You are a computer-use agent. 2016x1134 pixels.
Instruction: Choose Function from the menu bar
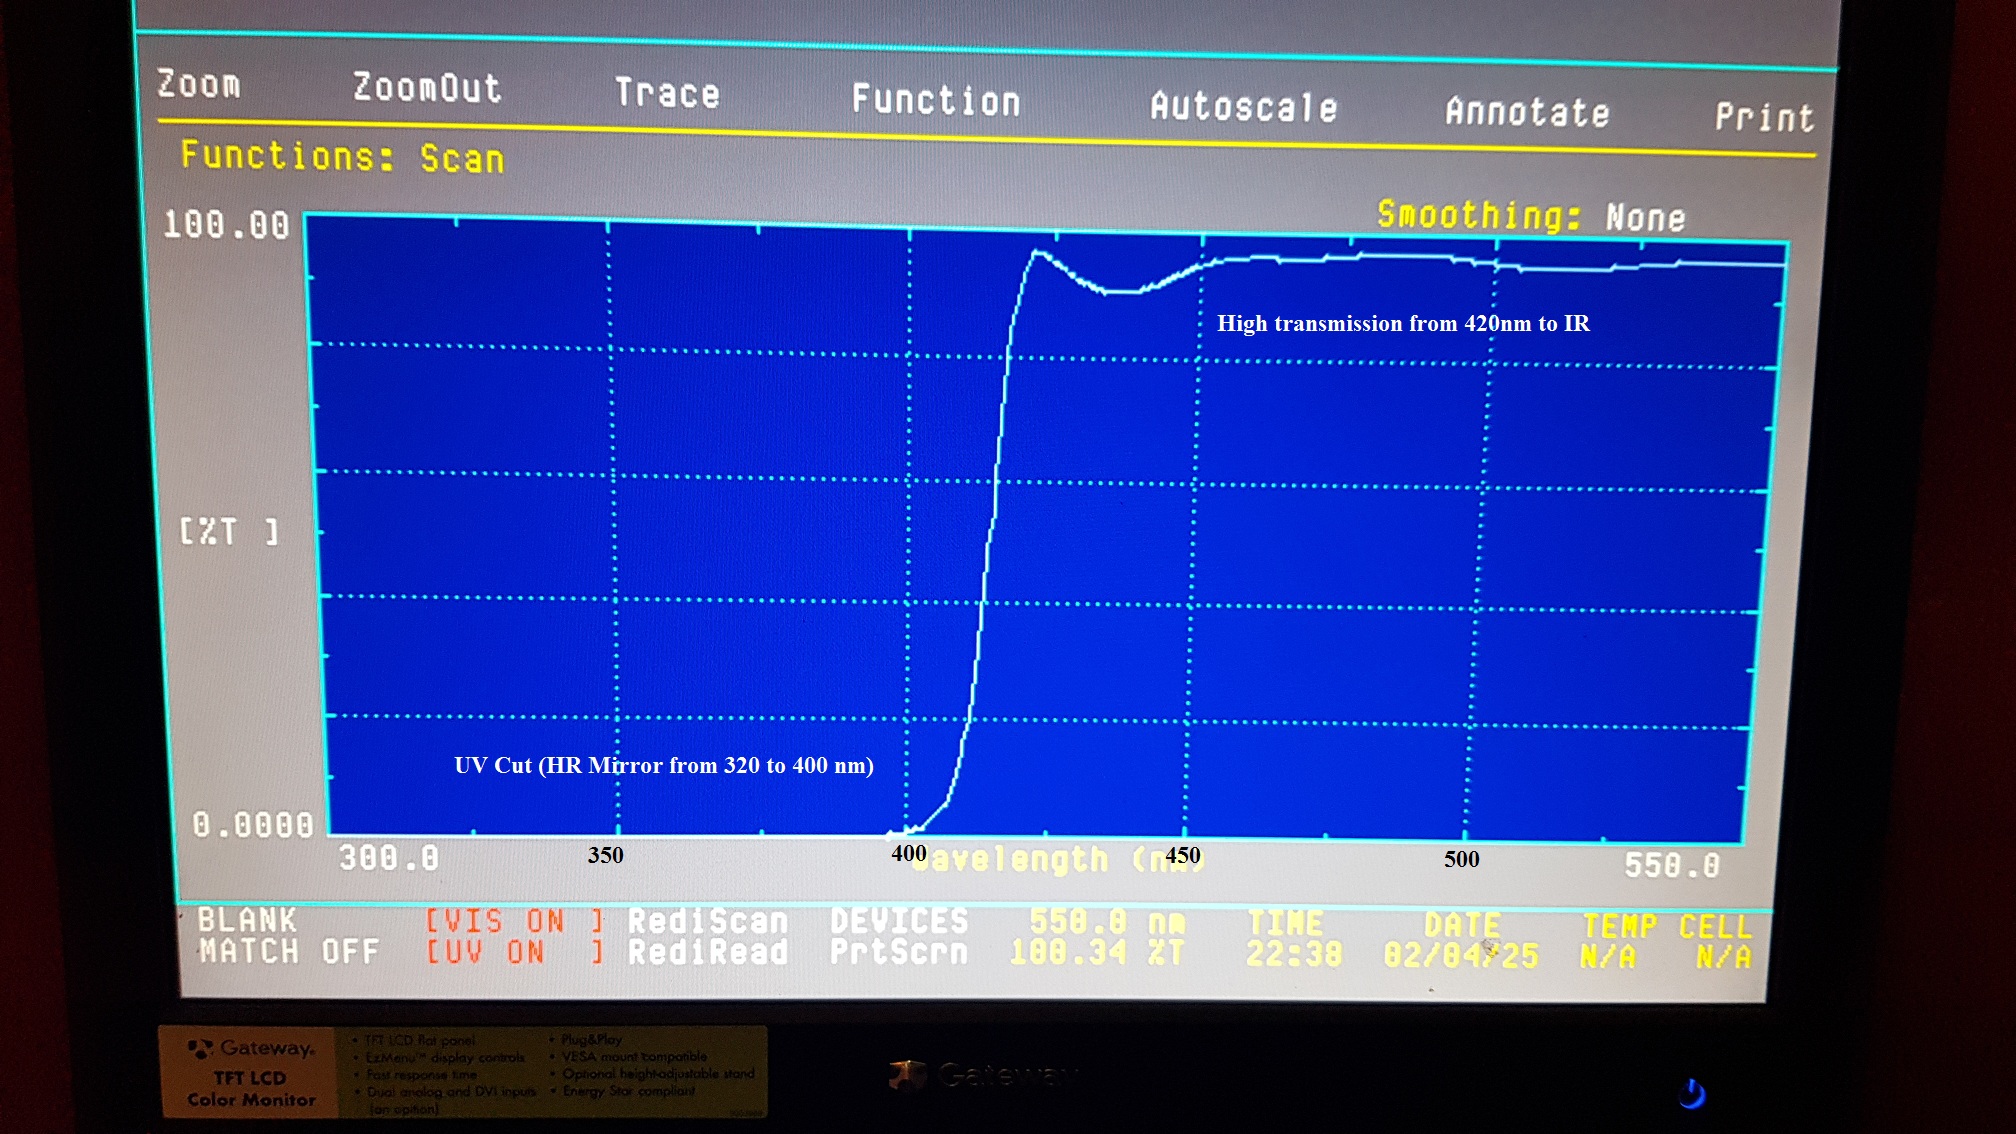936,100
